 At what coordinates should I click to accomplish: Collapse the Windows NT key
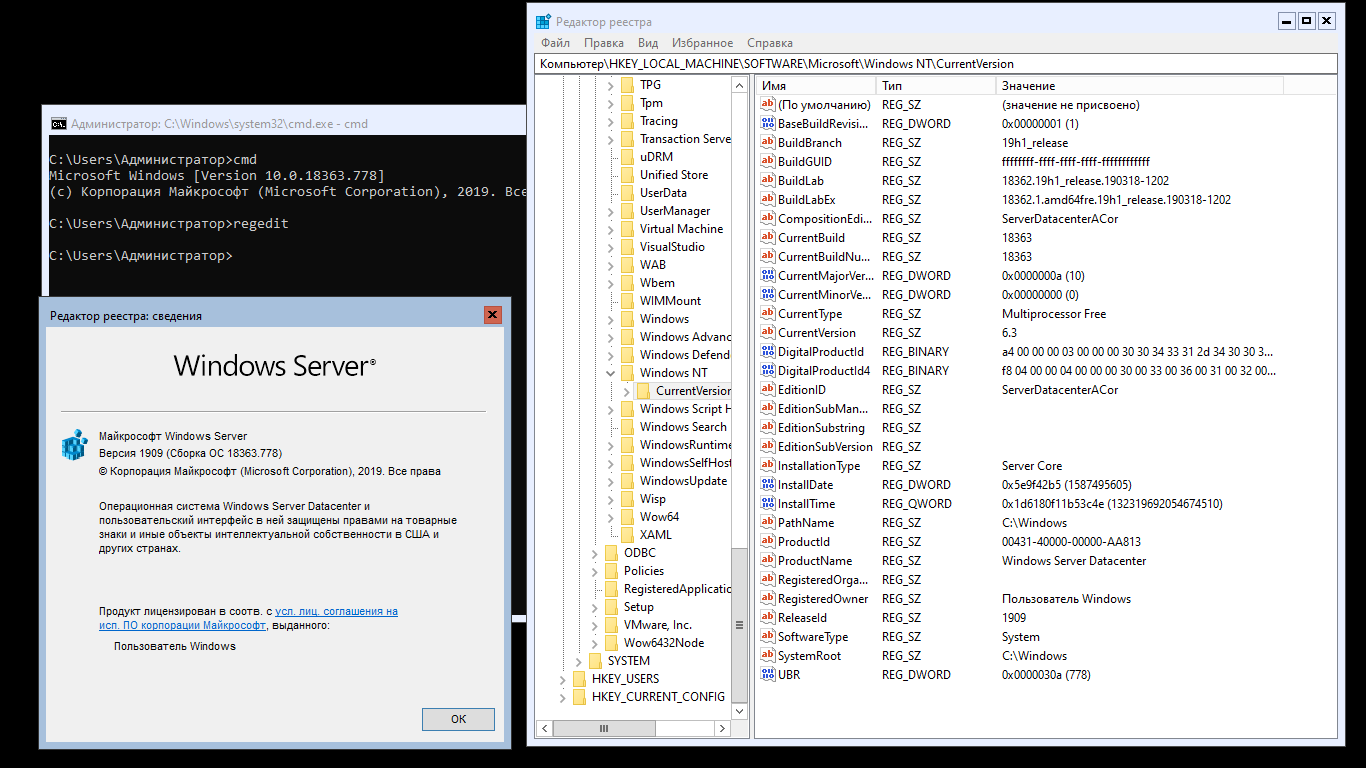tap(611, 373)
